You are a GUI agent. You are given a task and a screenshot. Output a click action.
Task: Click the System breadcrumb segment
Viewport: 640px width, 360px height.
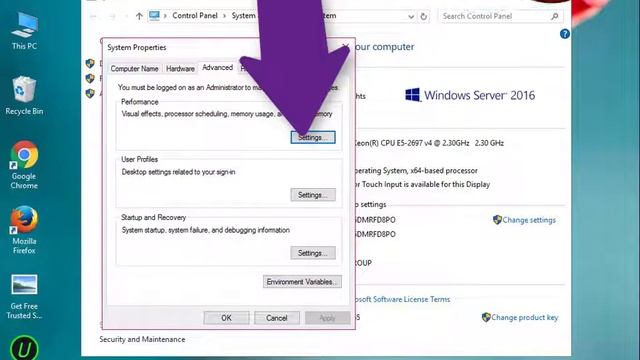pyautogui.click(x=243, y=16)
